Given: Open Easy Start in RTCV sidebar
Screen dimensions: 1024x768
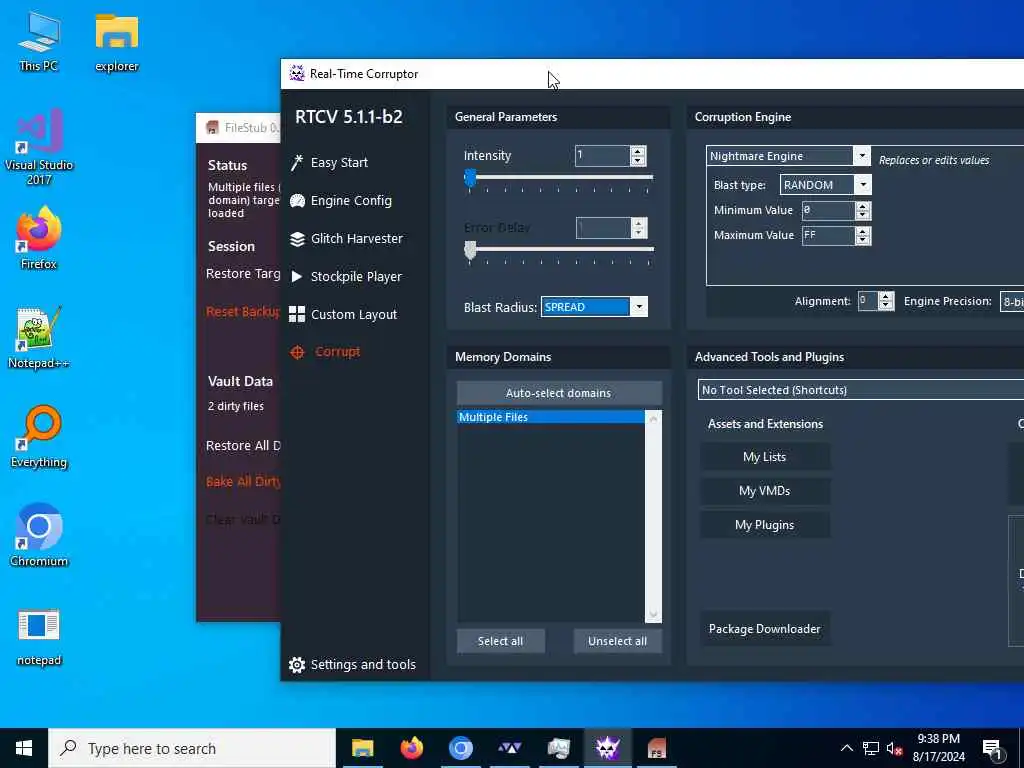Looking at the screenshot, I should pos(339,163).
